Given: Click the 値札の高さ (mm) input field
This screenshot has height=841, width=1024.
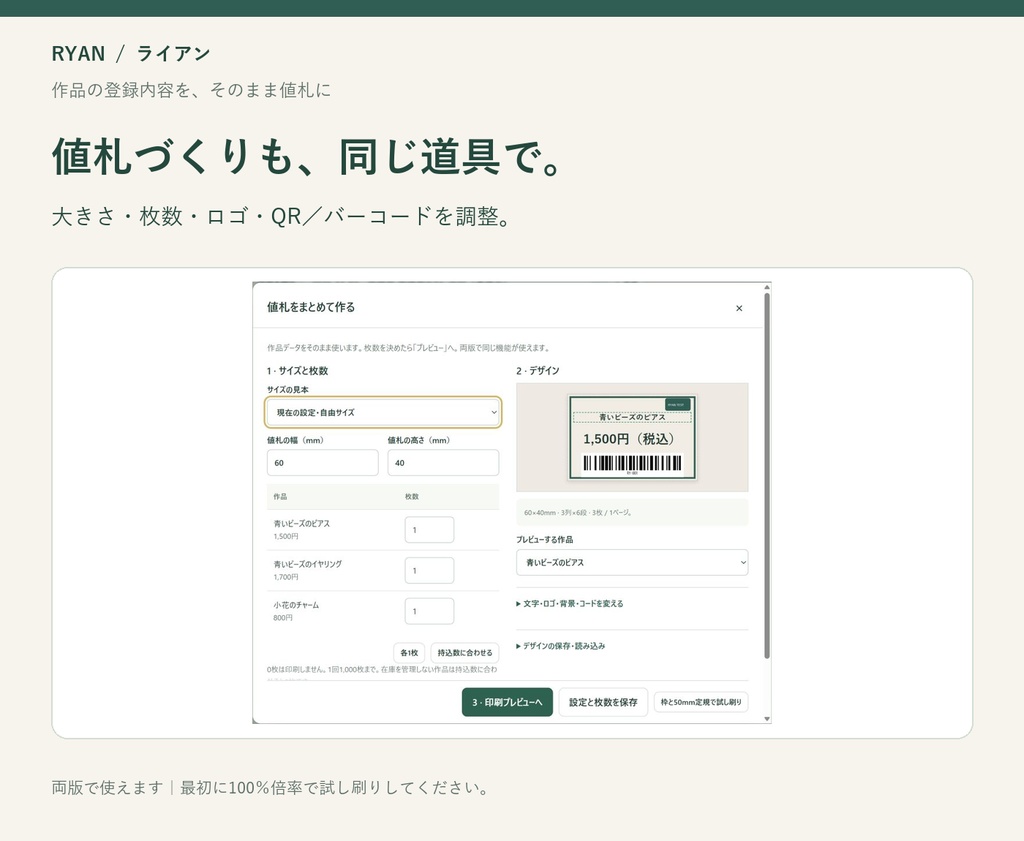Looking at the screenshot, I should point(443,462).
